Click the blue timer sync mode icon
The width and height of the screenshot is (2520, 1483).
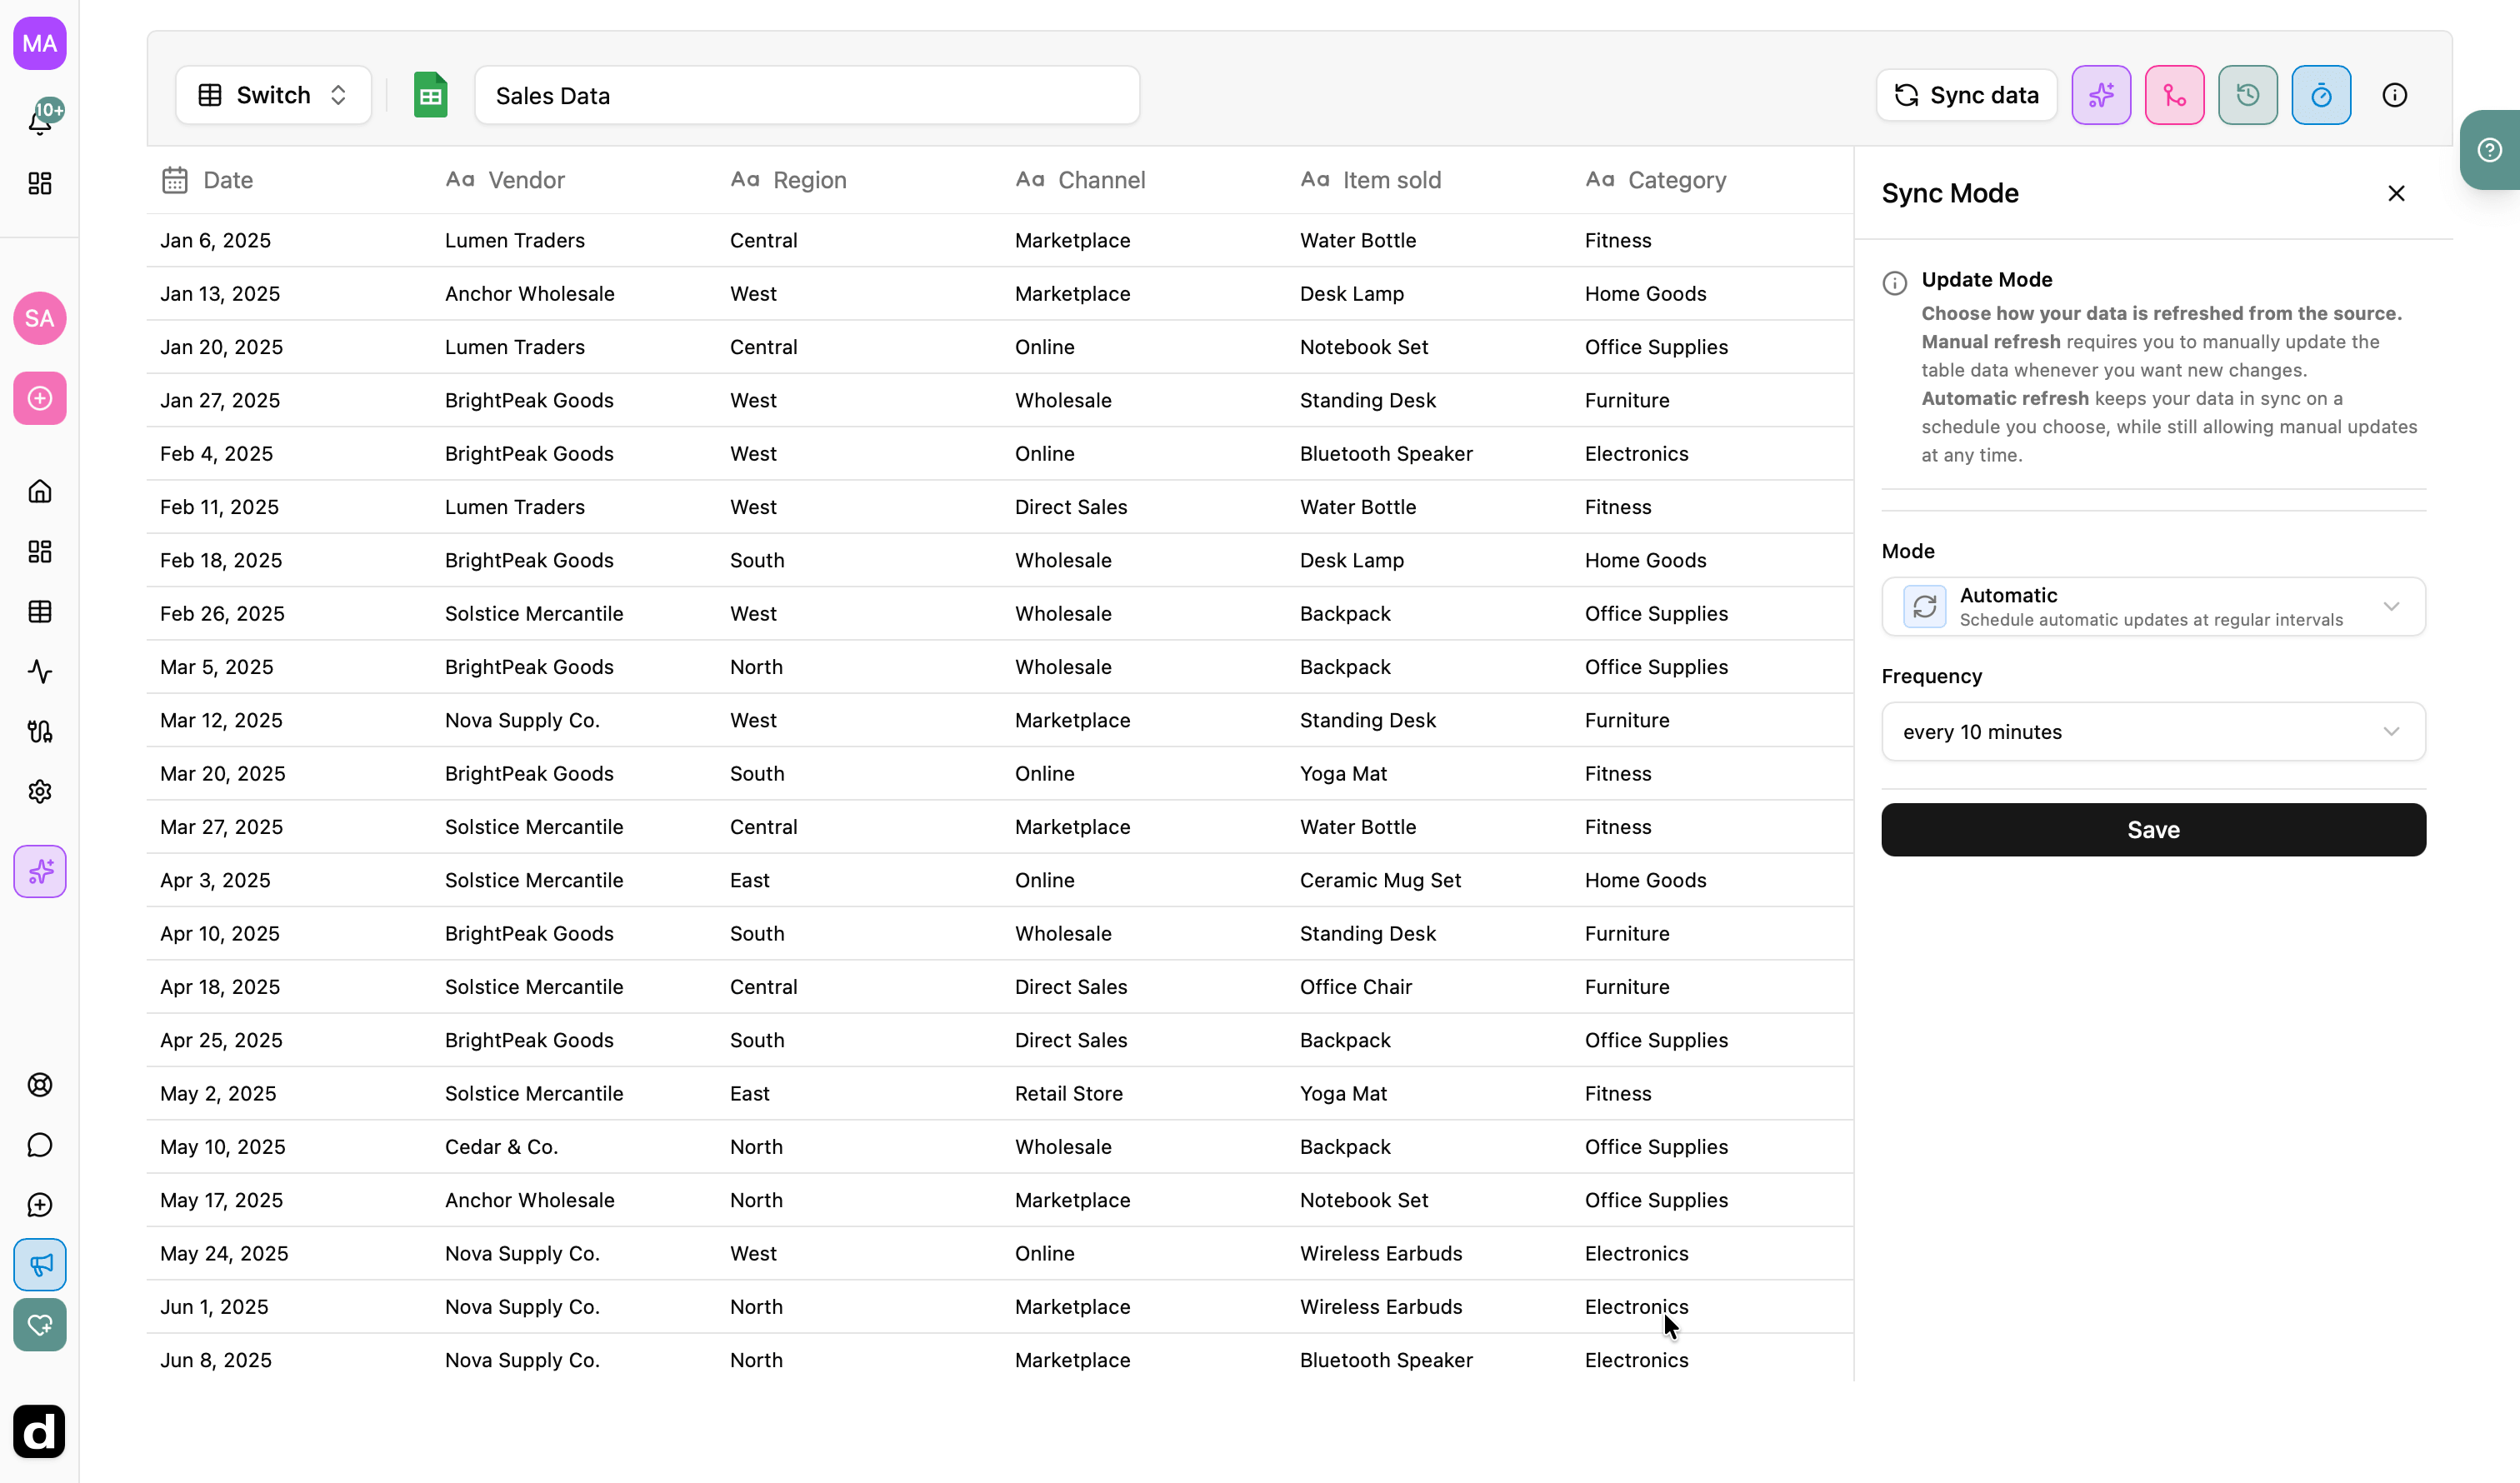2321,95
